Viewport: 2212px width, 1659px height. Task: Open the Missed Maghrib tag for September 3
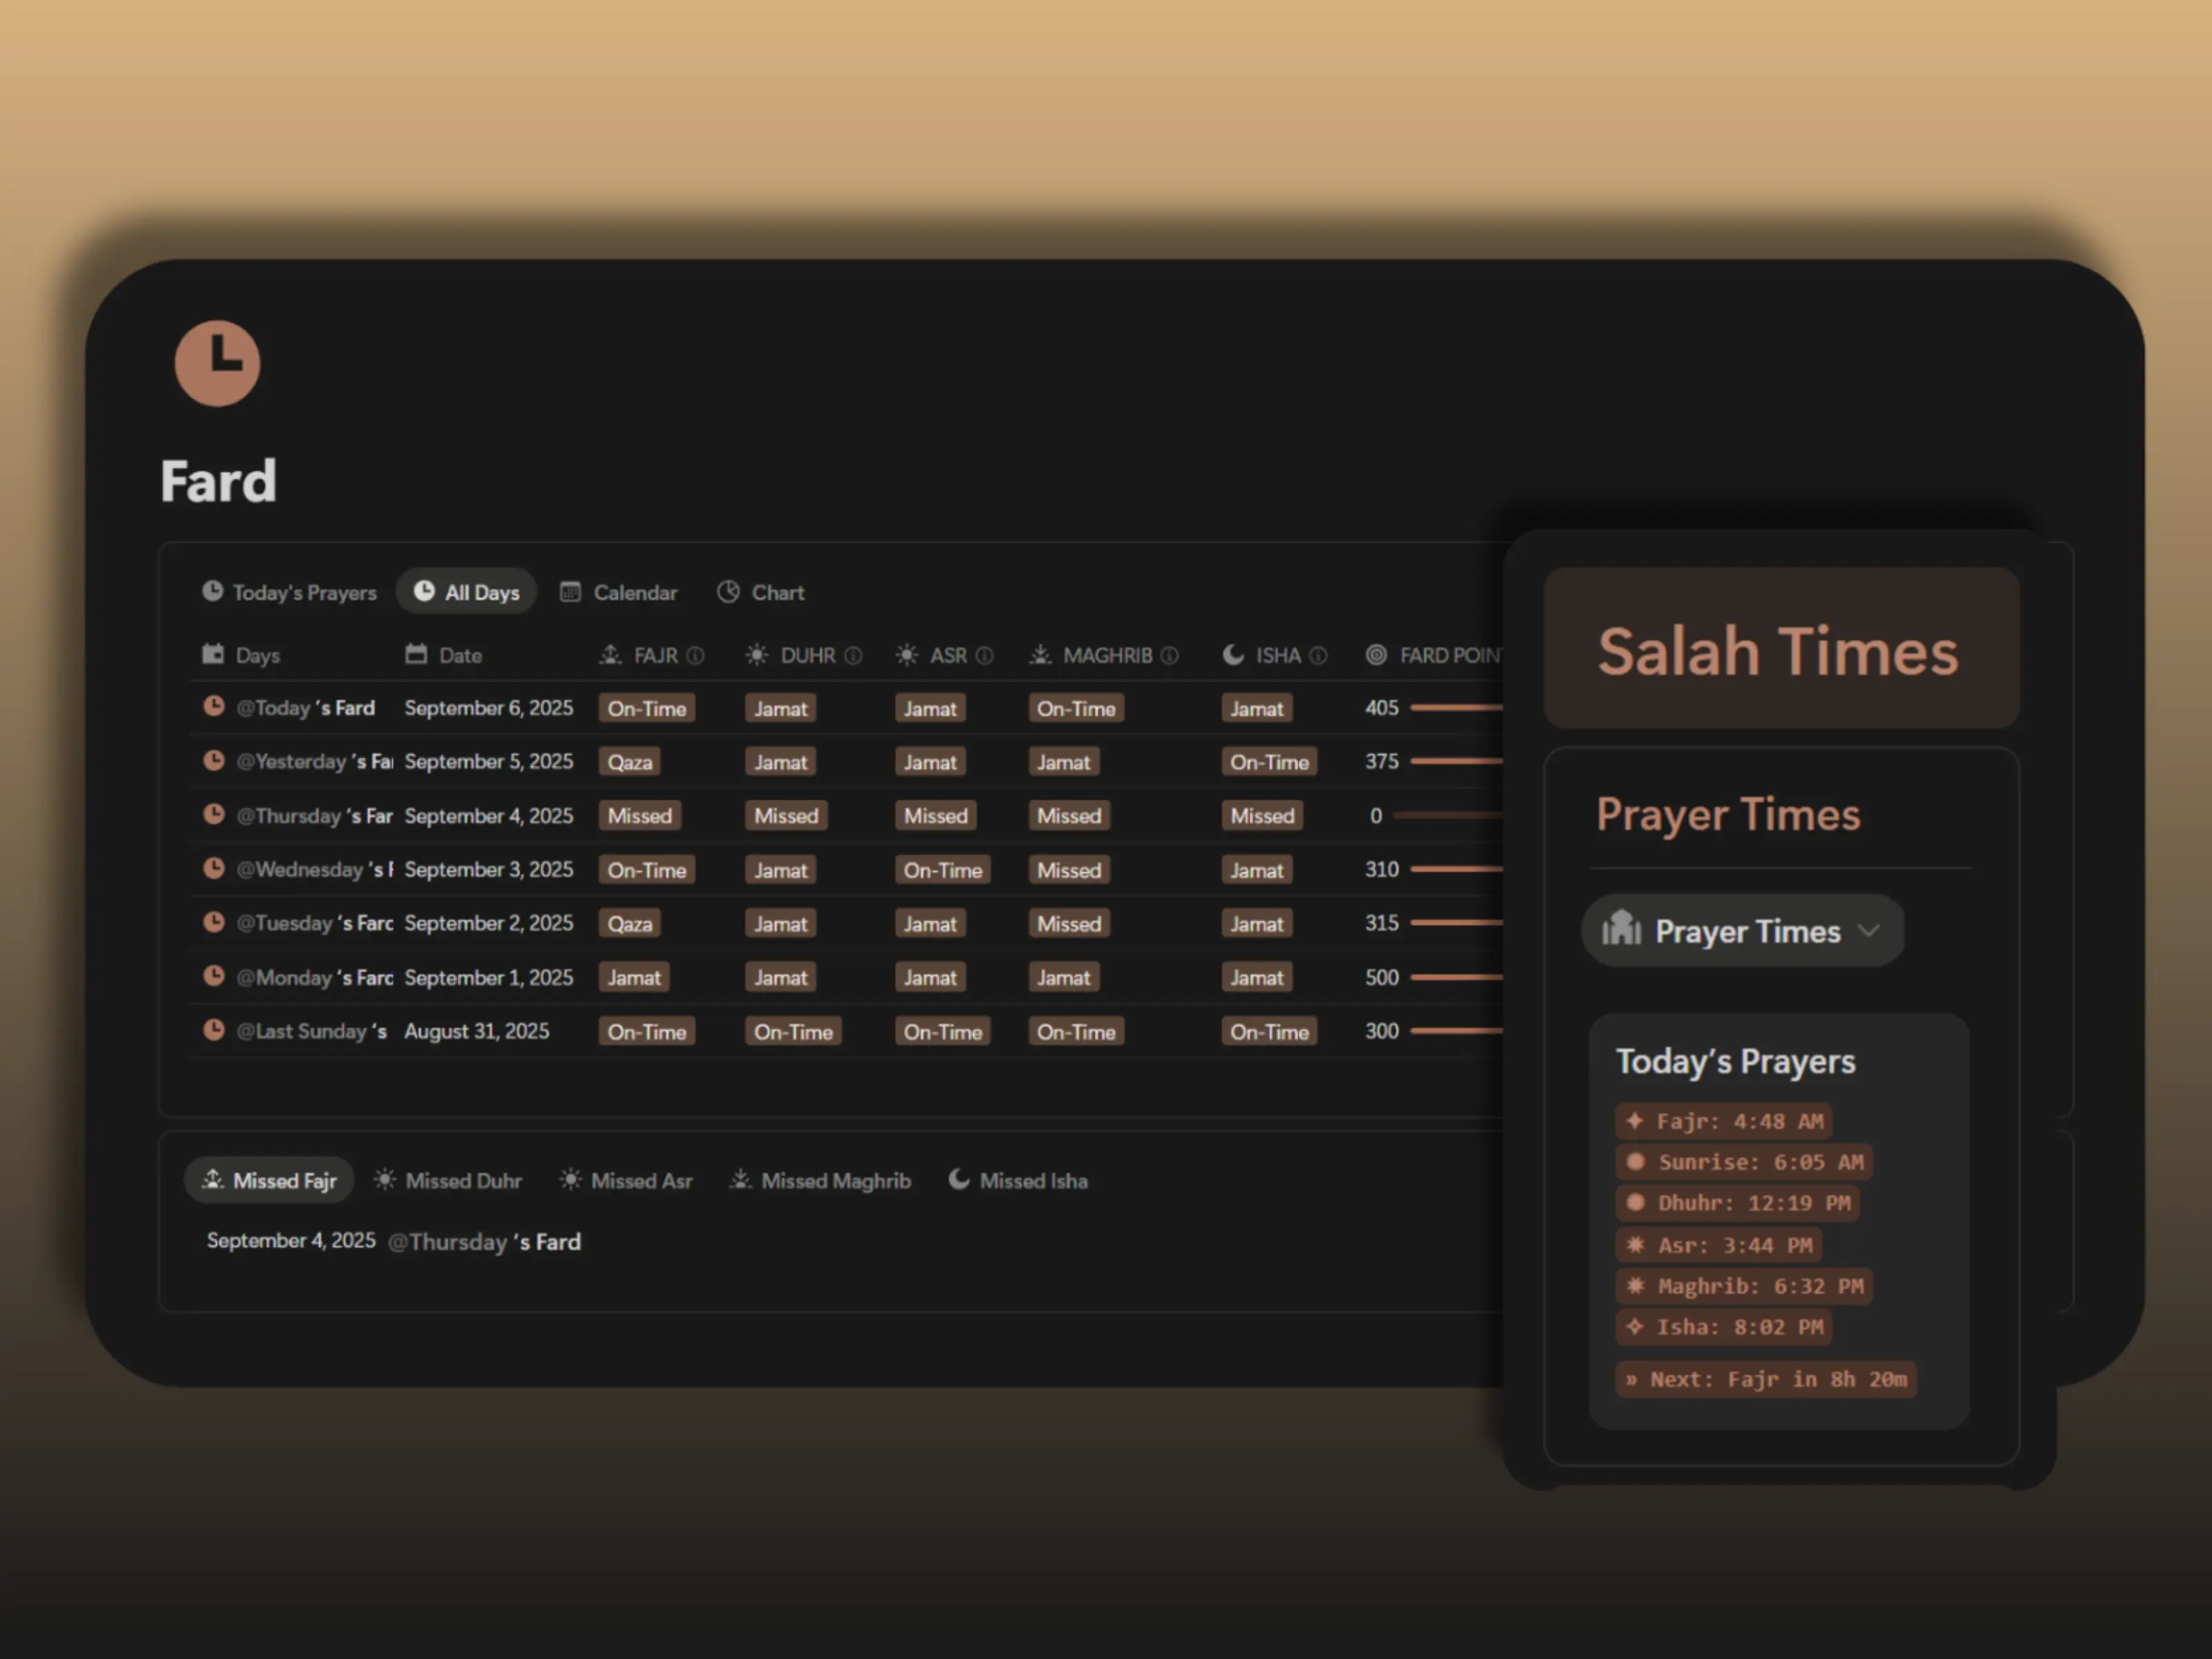tap(1068, 870)
